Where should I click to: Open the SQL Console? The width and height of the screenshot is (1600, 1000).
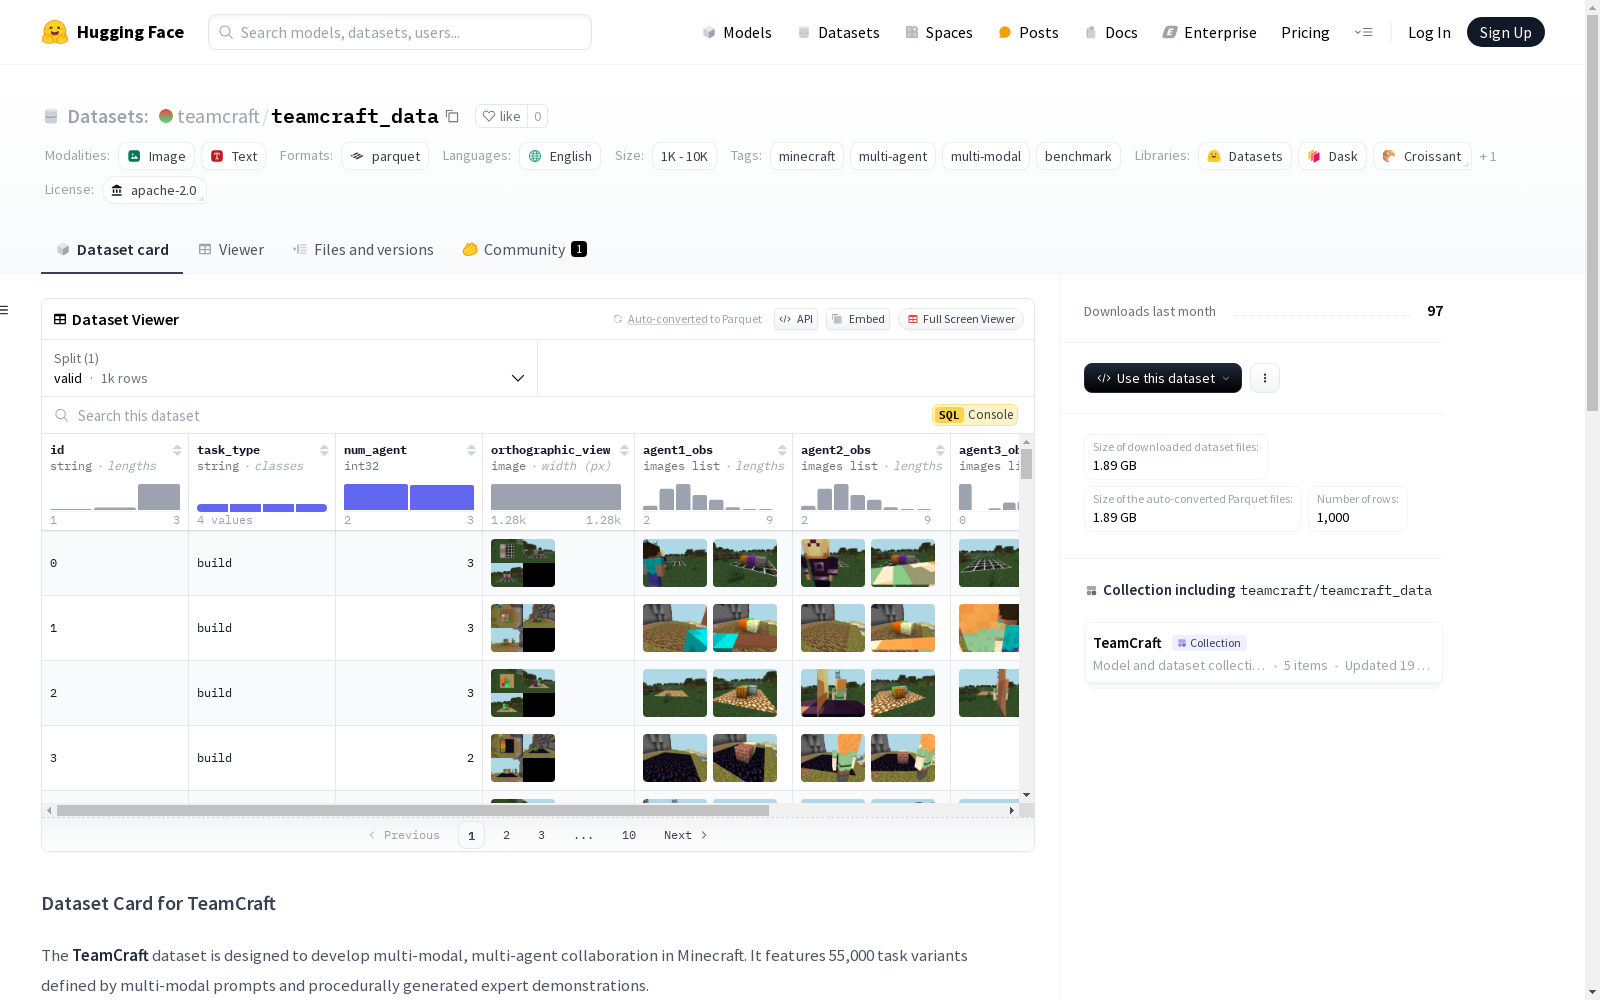[975, 415]
